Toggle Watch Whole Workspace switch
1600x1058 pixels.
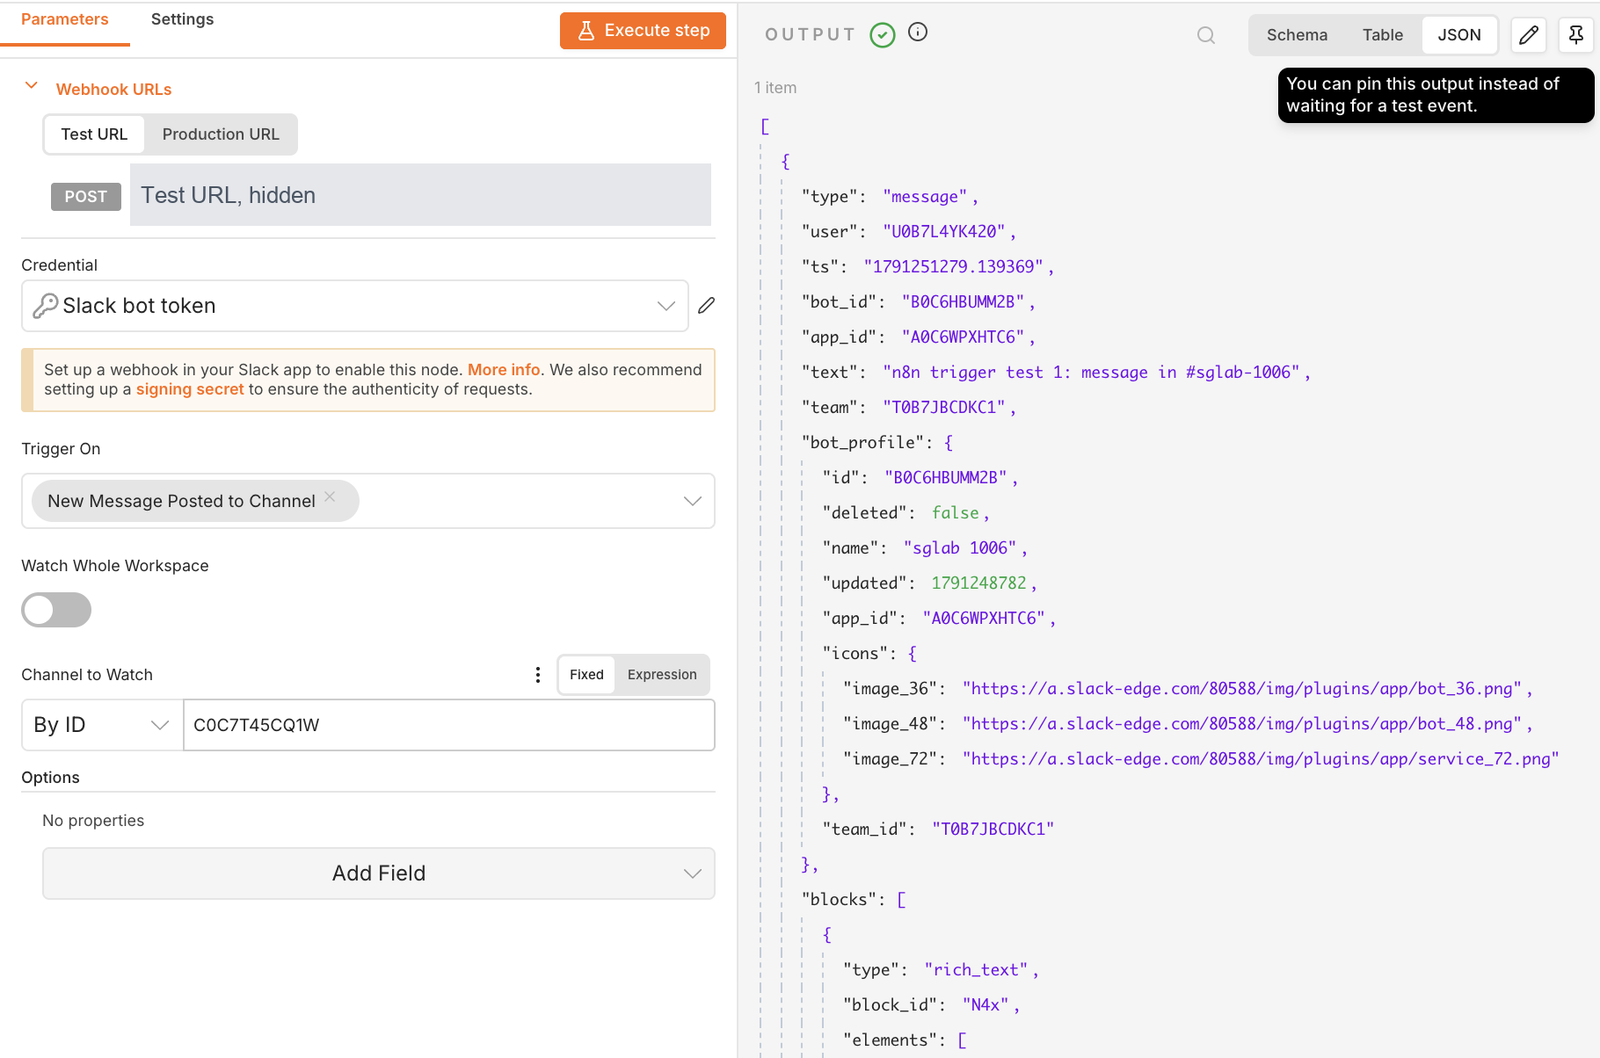click(x=56, y=610)
